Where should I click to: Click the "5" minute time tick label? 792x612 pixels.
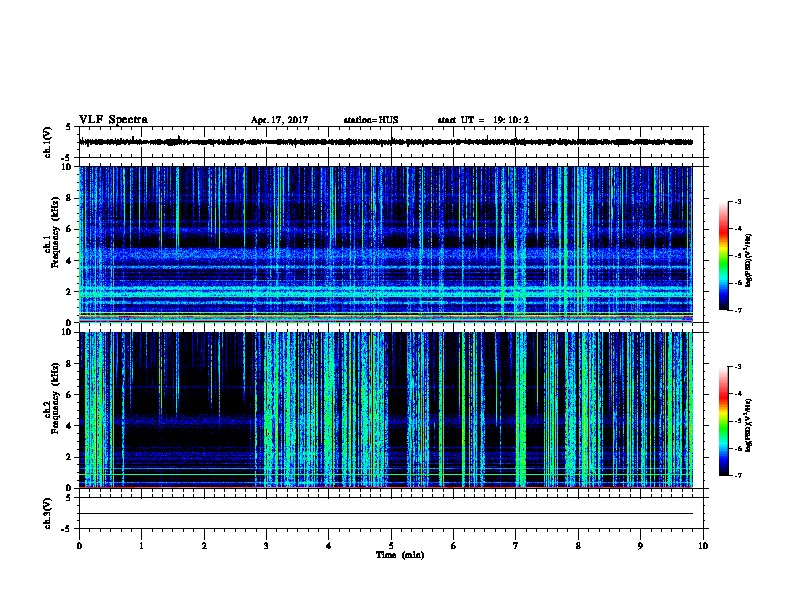pos(391,546)
